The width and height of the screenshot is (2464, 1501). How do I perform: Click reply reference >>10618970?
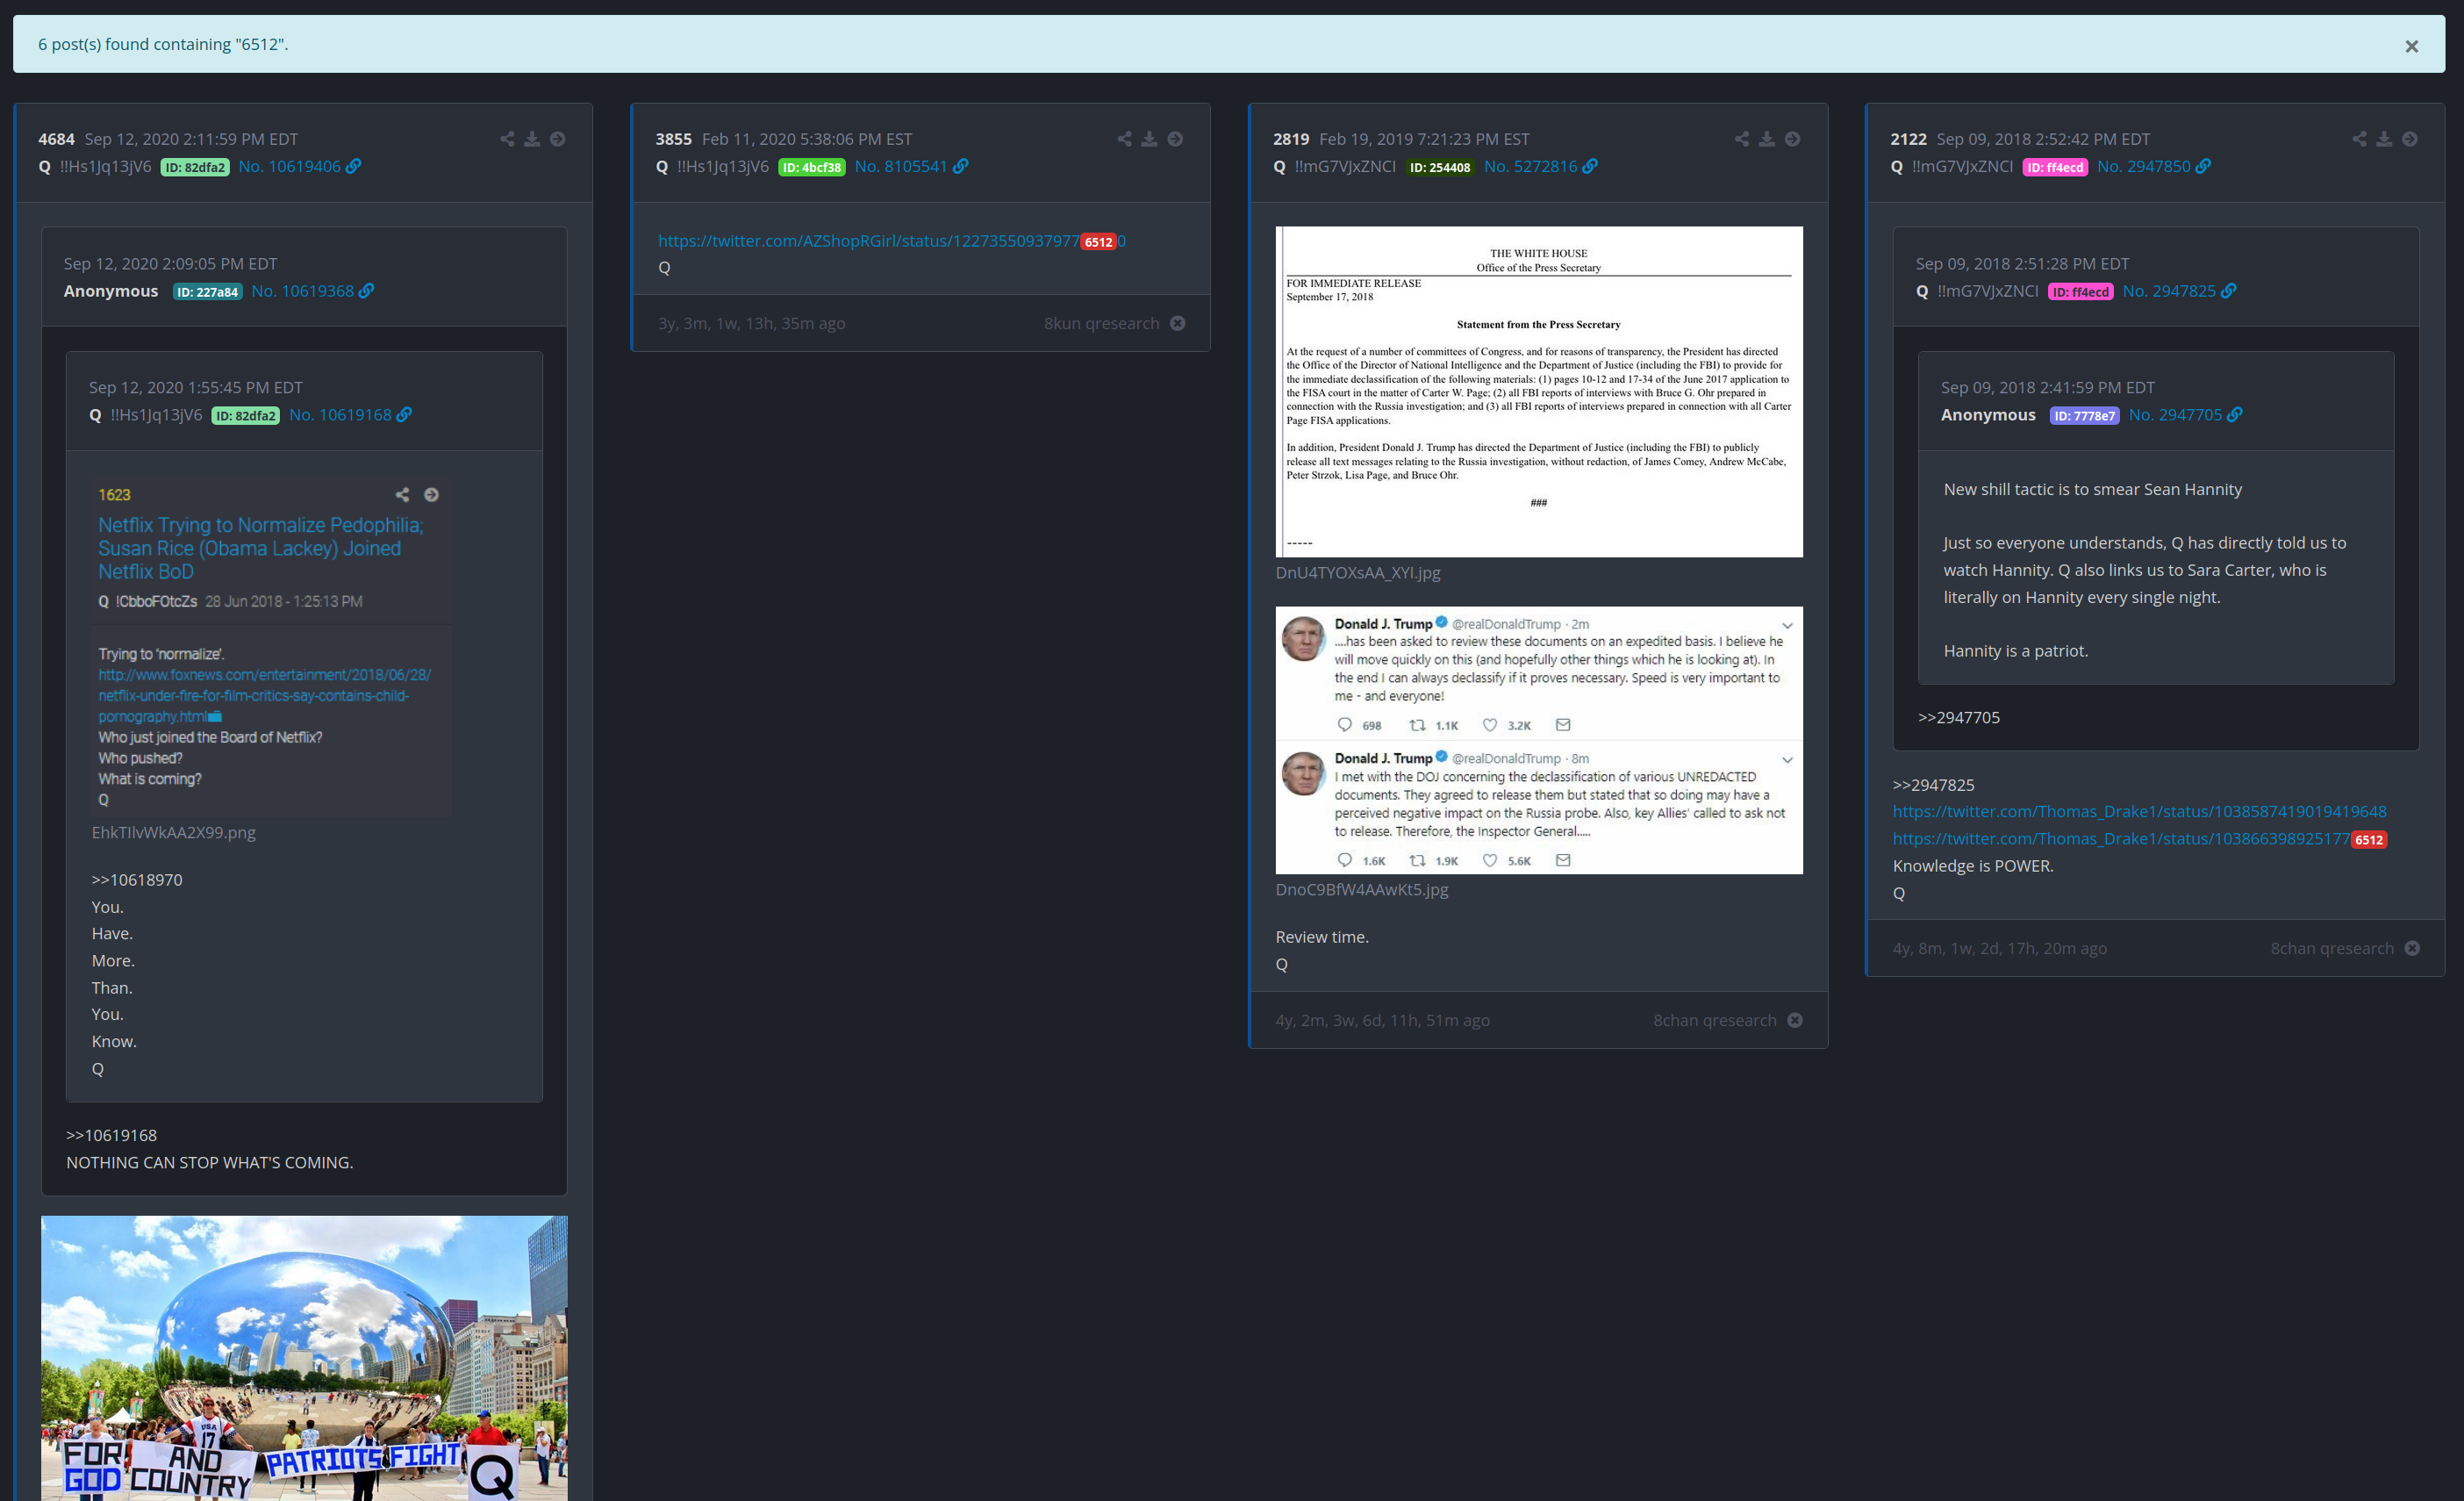[137, 880]
